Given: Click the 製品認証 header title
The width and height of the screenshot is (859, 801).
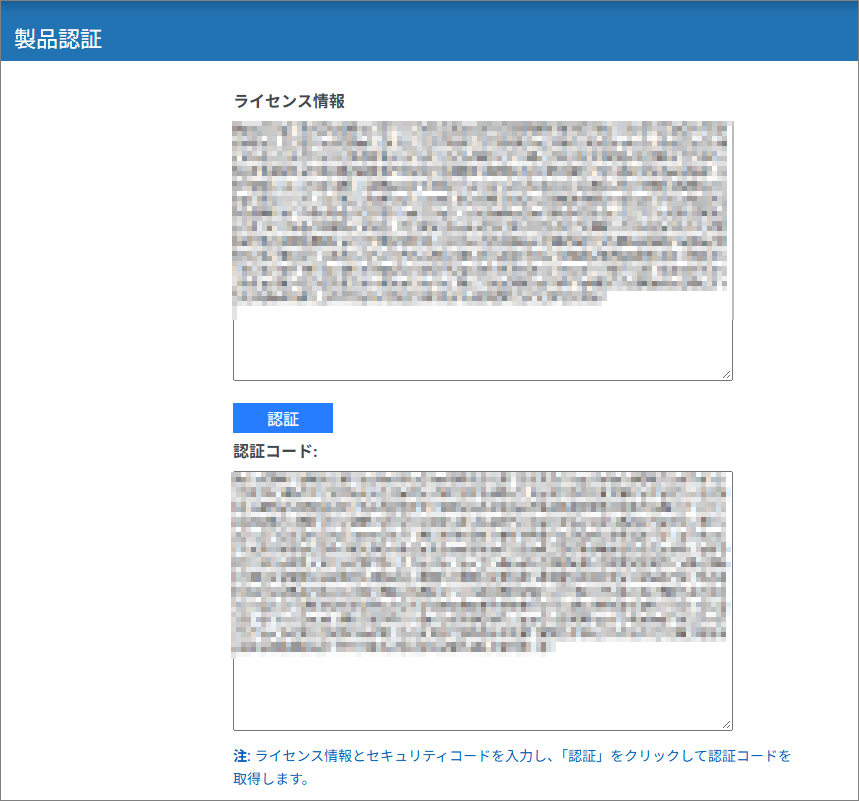Looking at the screenshot, I should (58, 39).
